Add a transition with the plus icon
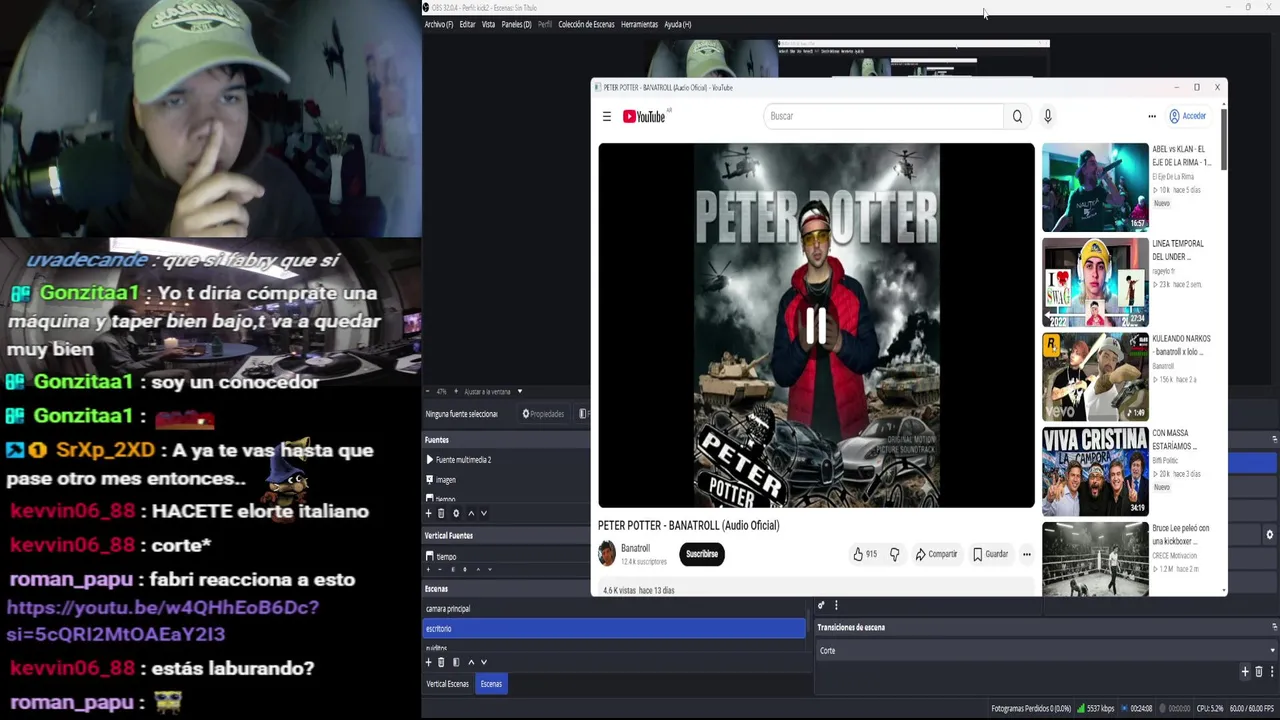This screenshot has height=720, width=1280. pos(1245,671)
